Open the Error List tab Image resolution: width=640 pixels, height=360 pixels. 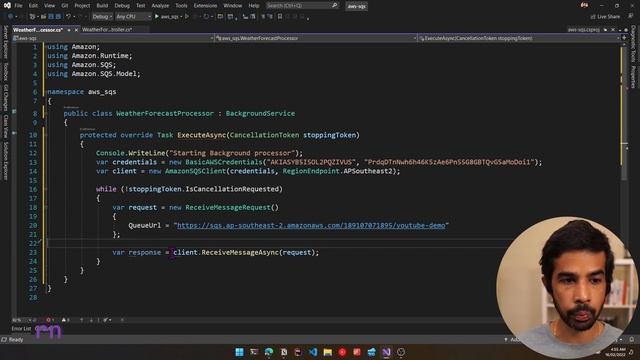point(21,329)
